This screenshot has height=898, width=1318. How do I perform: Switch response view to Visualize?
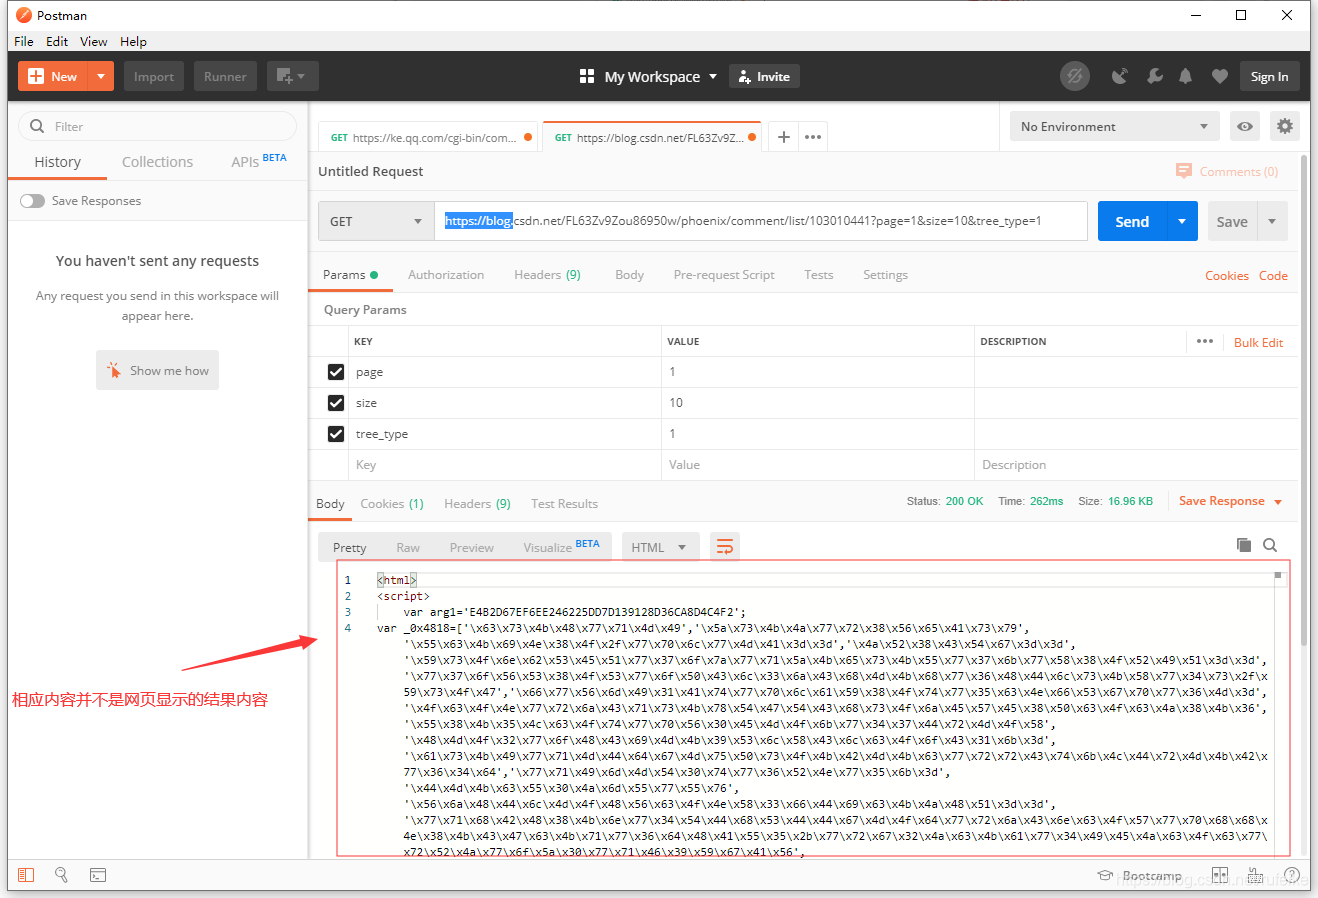tap(560, 546)
